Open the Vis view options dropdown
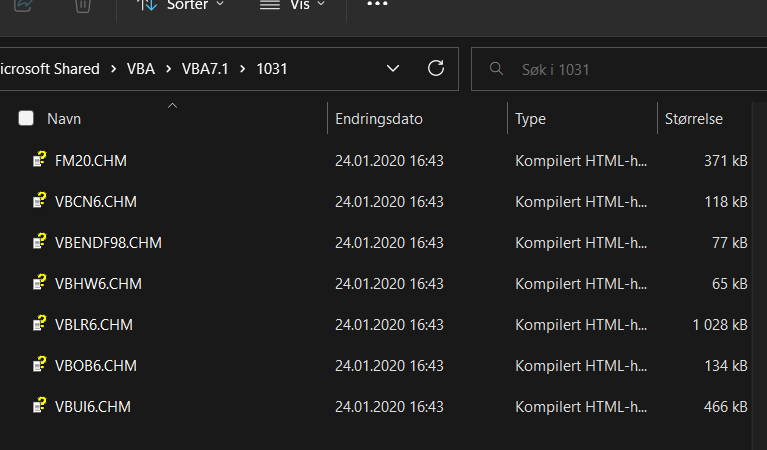Screen dimensions: 767x450 point(293,5)
